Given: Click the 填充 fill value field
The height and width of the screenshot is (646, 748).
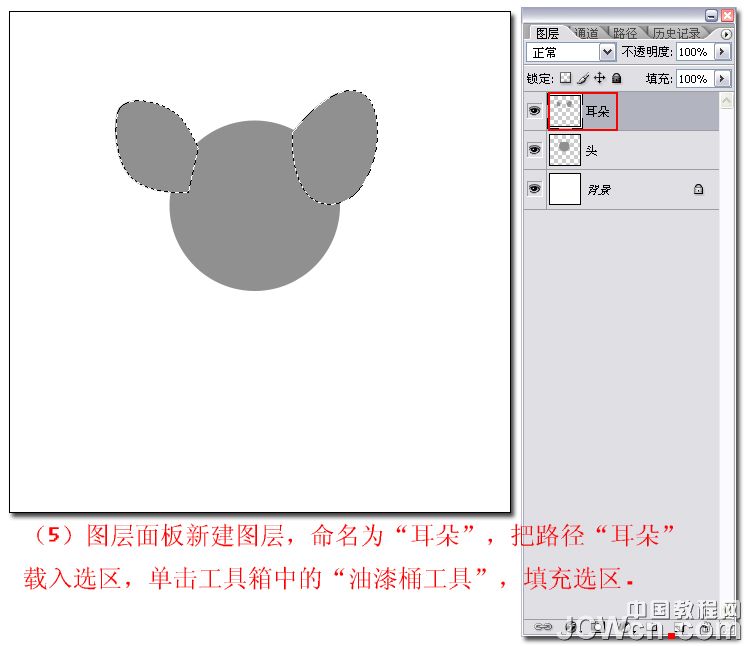Looking at the screenshot, I should click(x=695, y=78).
